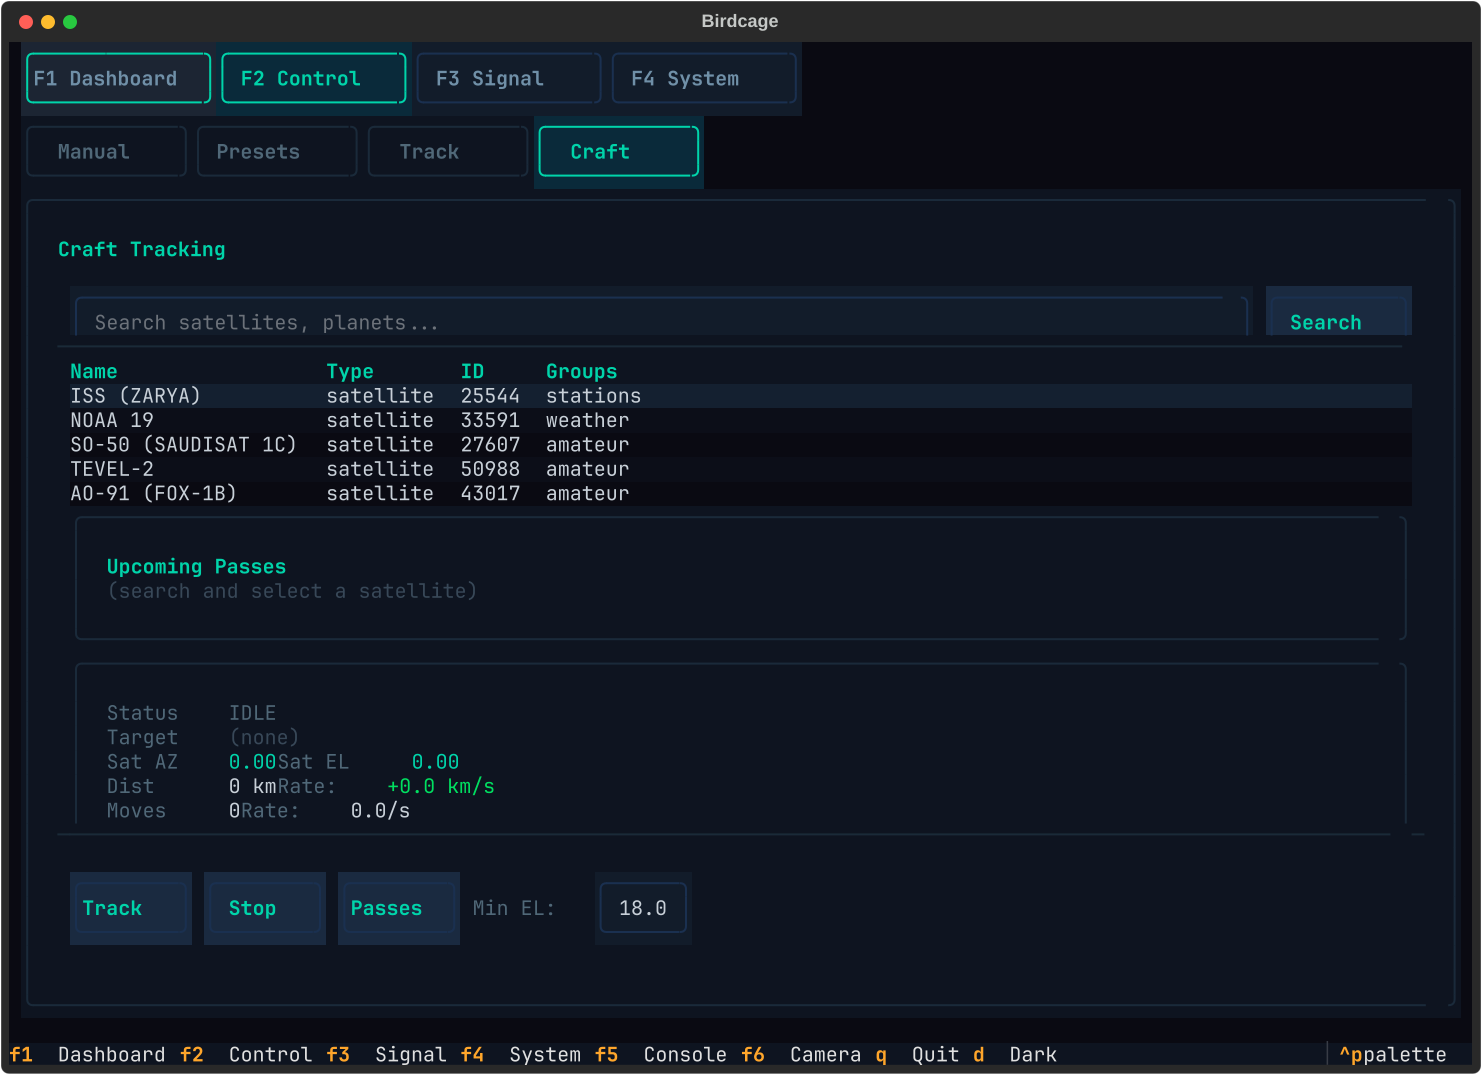Select the NOAA 19 weather satellite
The height and width of the screenshot is (1075, 1482).
(300, 420)
